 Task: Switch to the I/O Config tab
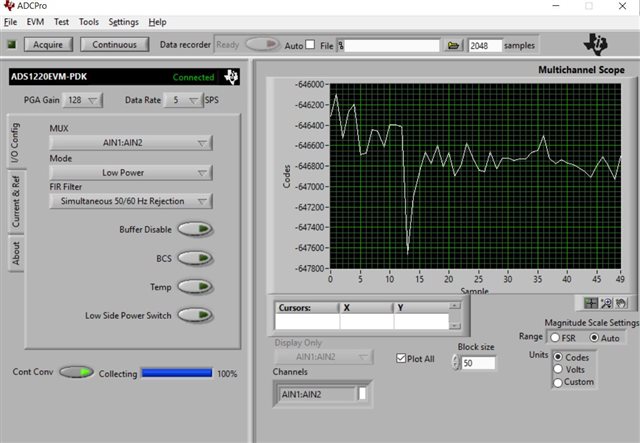click(x=16, y=142)
